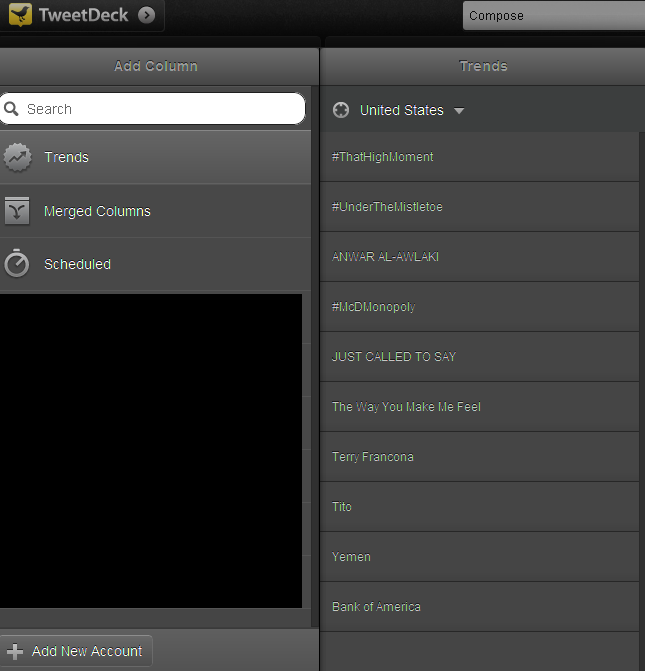Focus the Search input field
The height and width of the screenshot is (671, 645).
(152, 109)
